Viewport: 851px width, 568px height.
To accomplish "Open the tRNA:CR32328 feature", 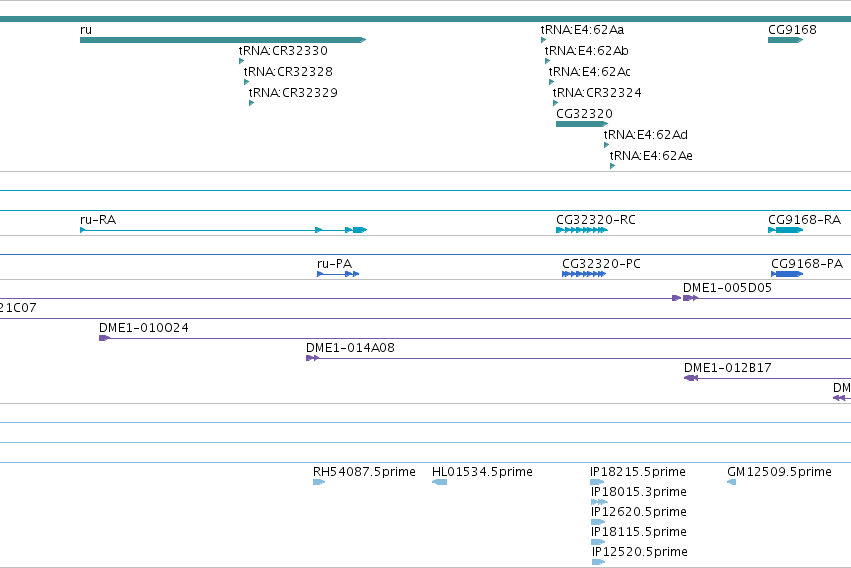I will click(246, 82).
